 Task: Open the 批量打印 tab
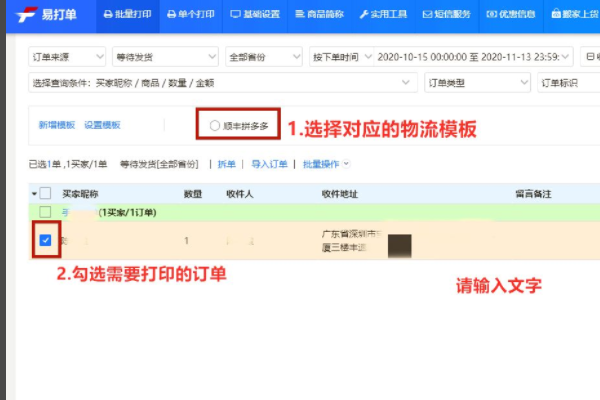(x=127, y=15)
